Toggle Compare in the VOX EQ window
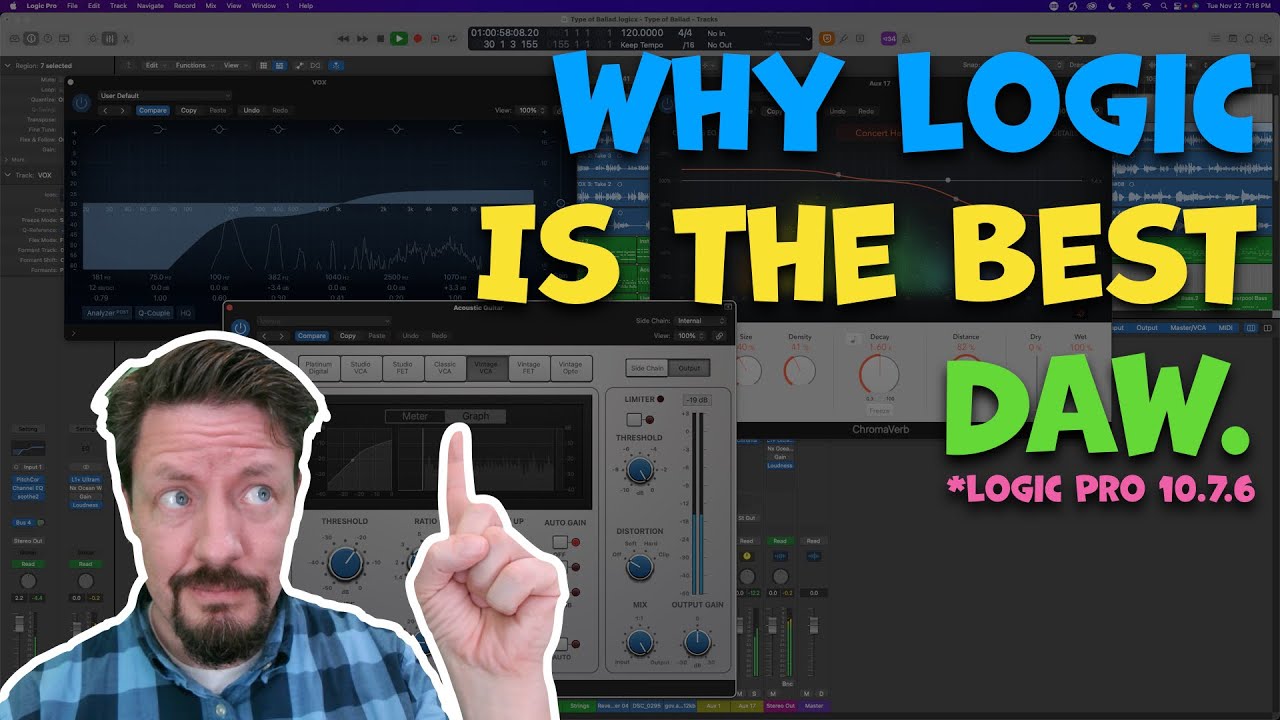The width and height of the screenshot is (1280, 720). 153,110
